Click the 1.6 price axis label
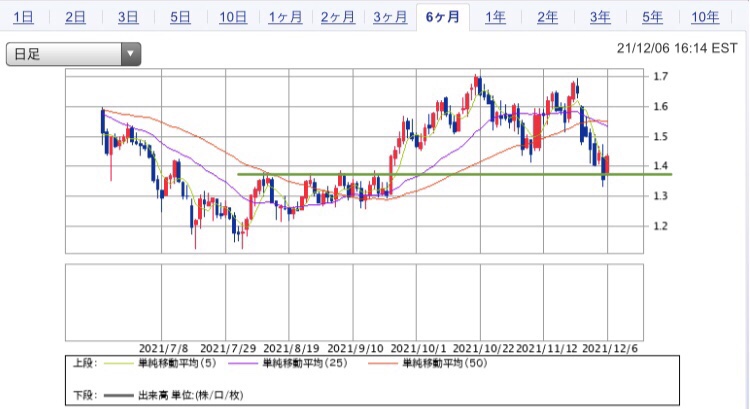The width and height of the screenshot is (750, 409). pos(661,106)
